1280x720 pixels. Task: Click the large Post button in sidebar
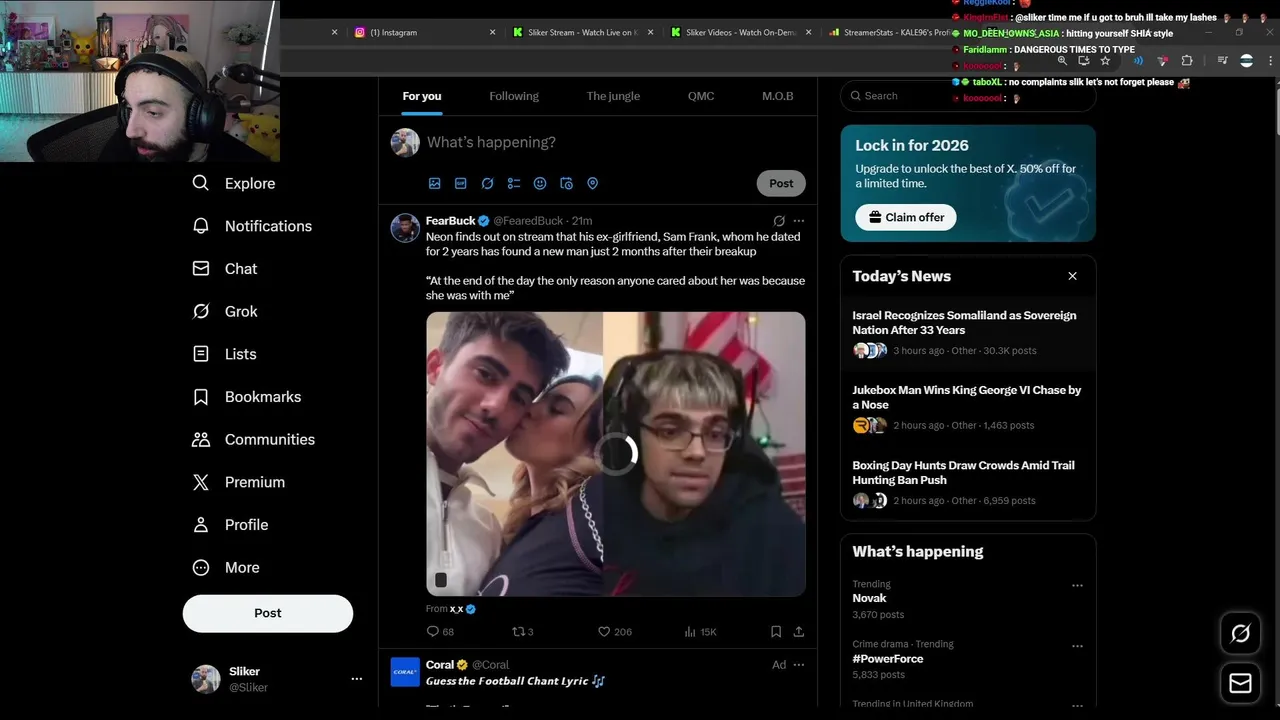pos(268,613)
